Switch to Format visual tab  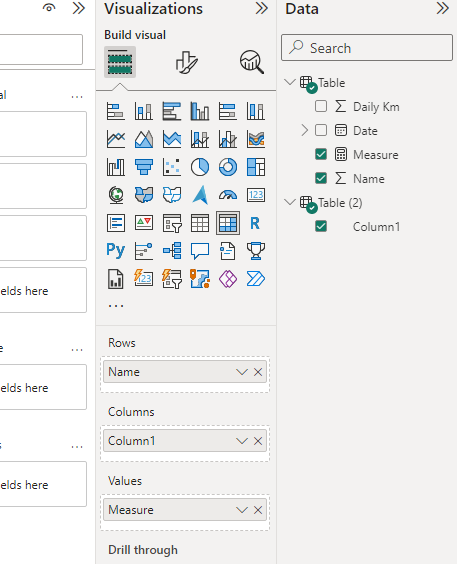click(187, 62)
